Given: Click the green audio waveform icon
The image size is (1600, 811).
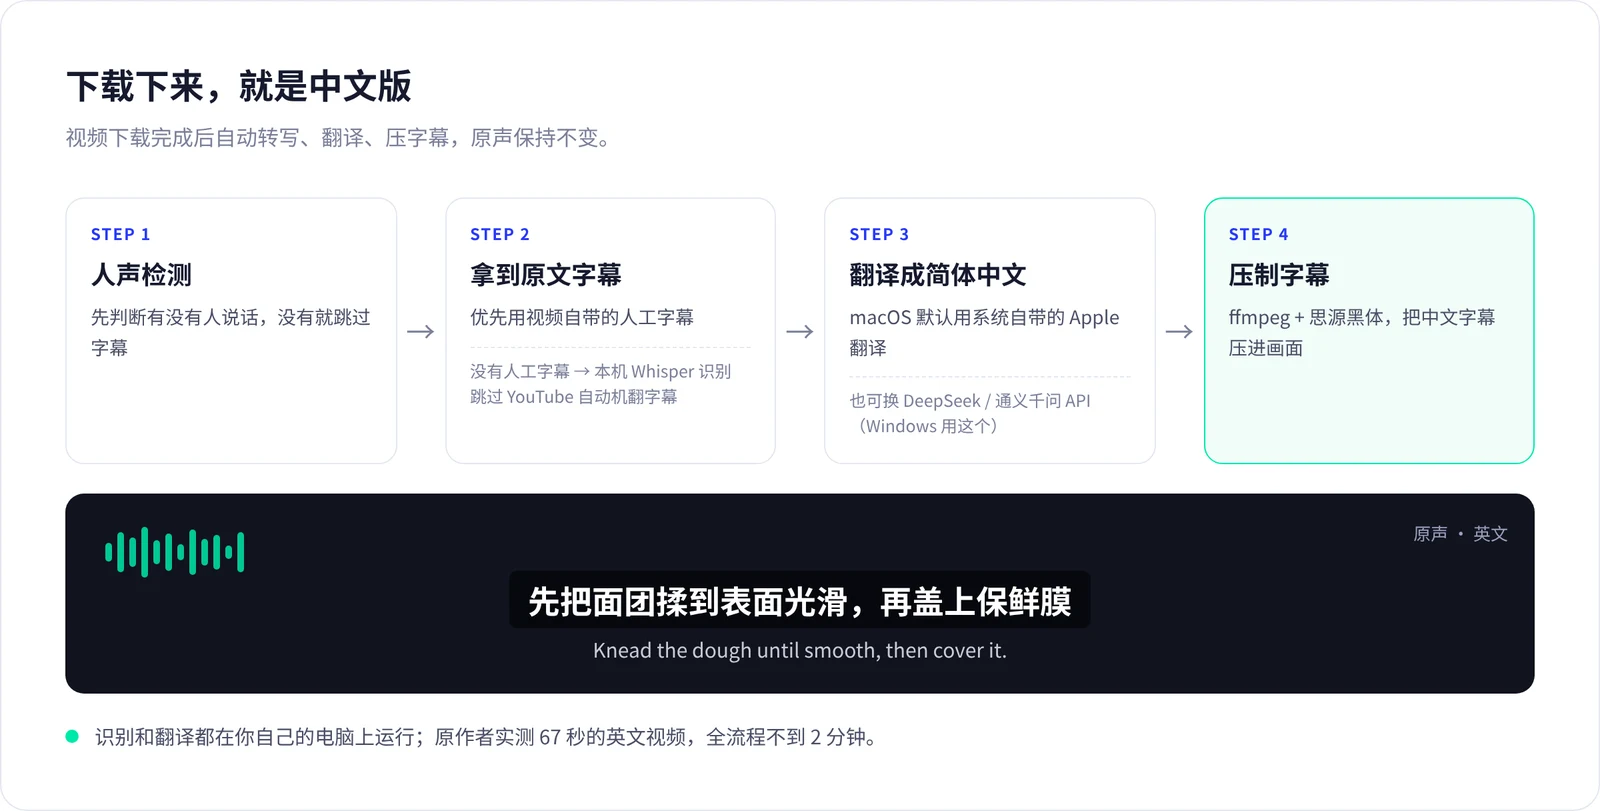Looking at the screenshot, I should [175, 552].
